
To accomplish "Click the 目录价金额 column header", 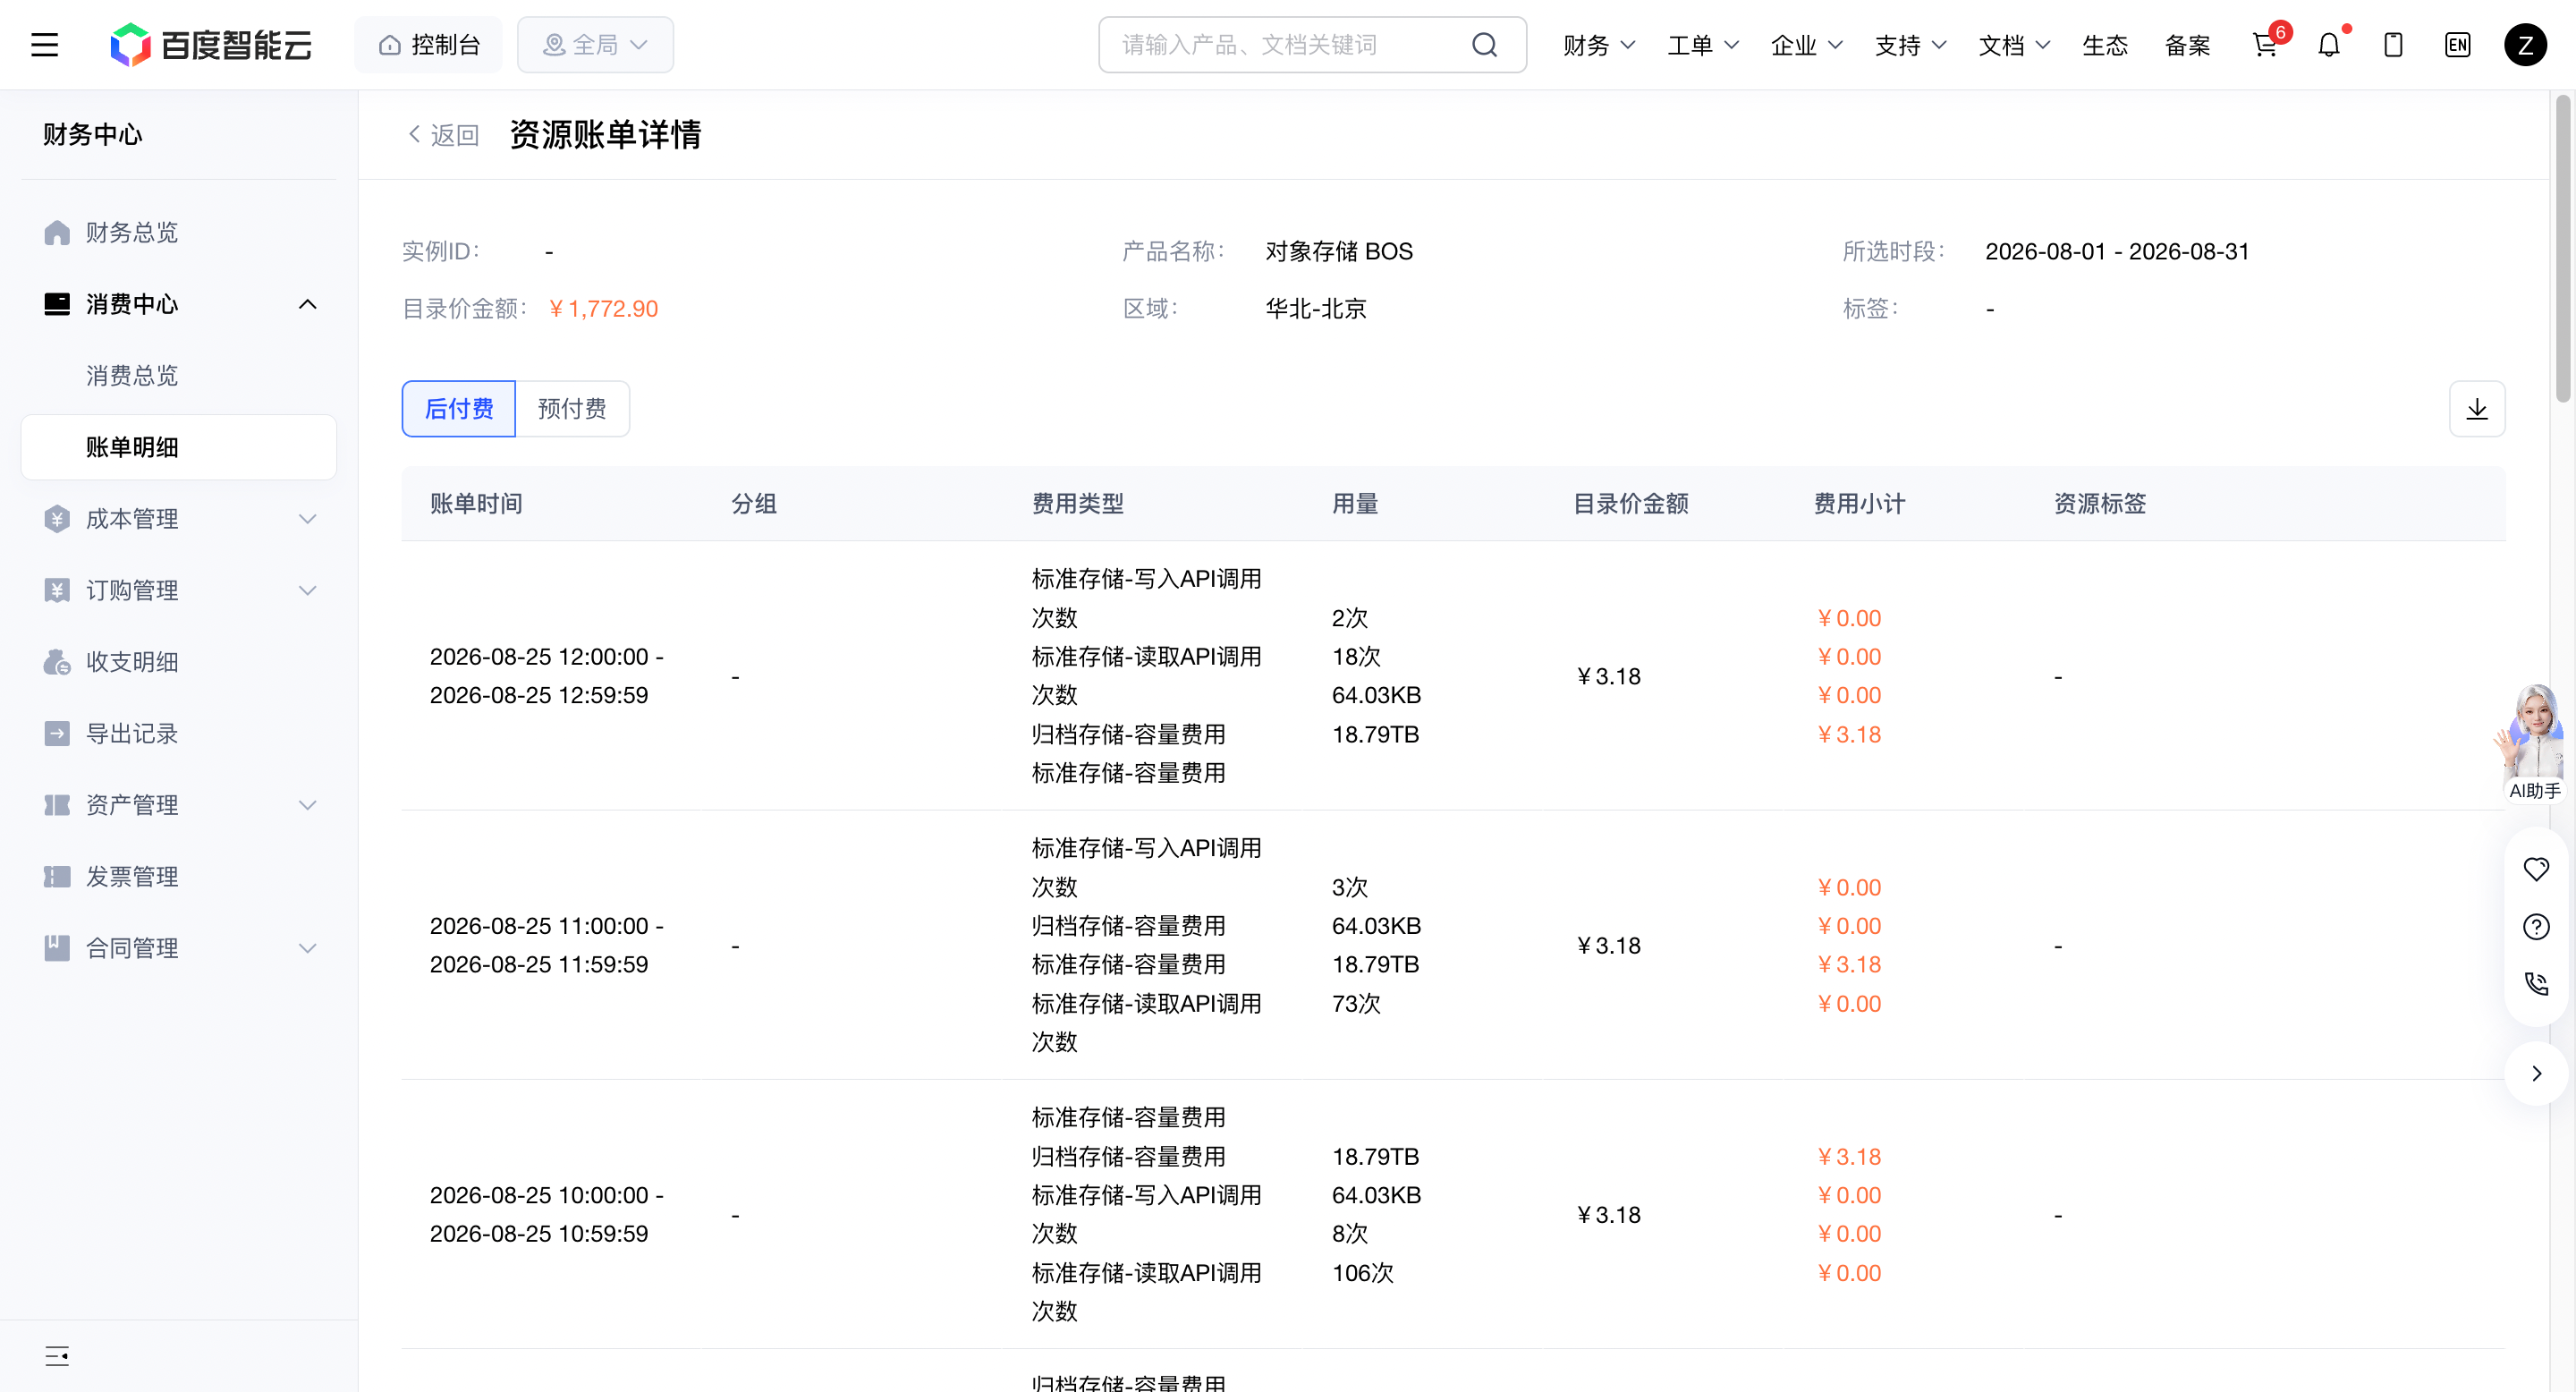I will pos(1630,503).
